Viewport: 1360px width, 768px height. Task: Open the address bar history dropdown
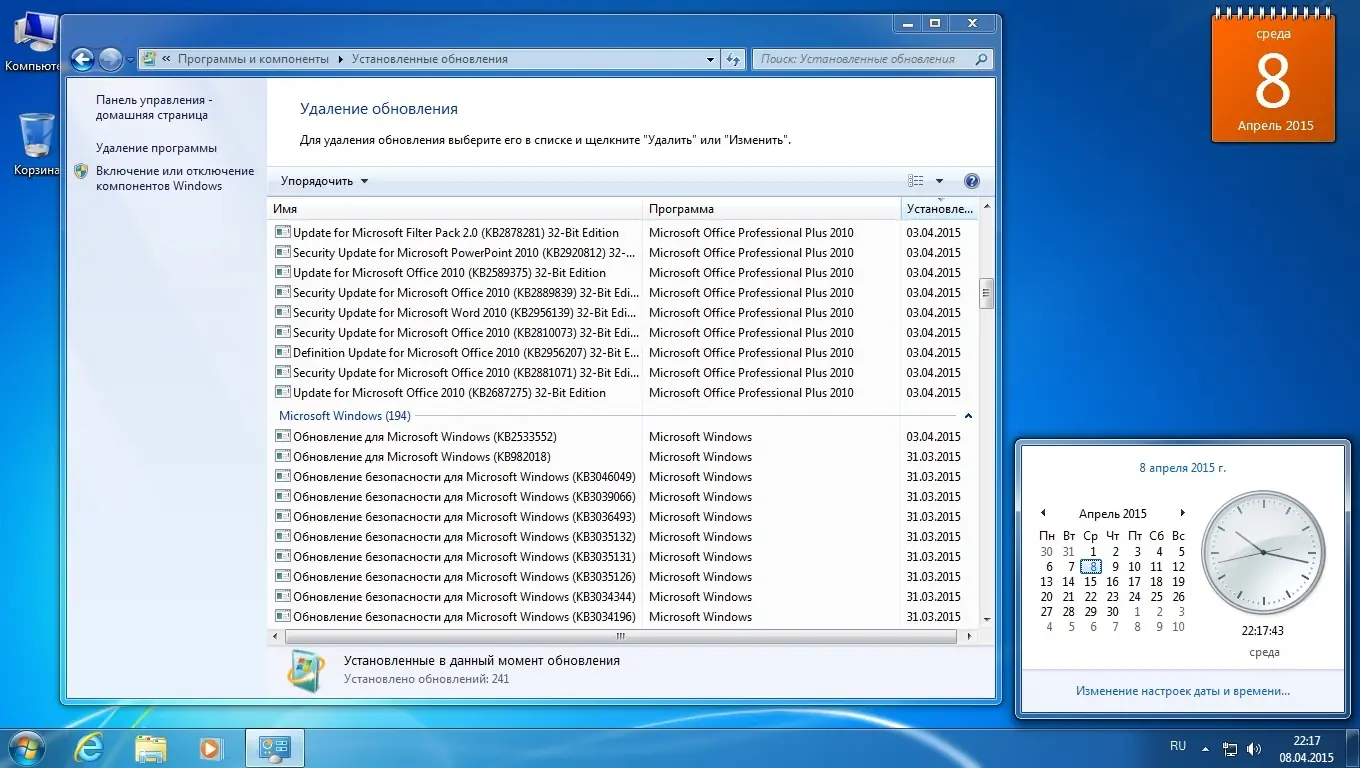[709, 59]
